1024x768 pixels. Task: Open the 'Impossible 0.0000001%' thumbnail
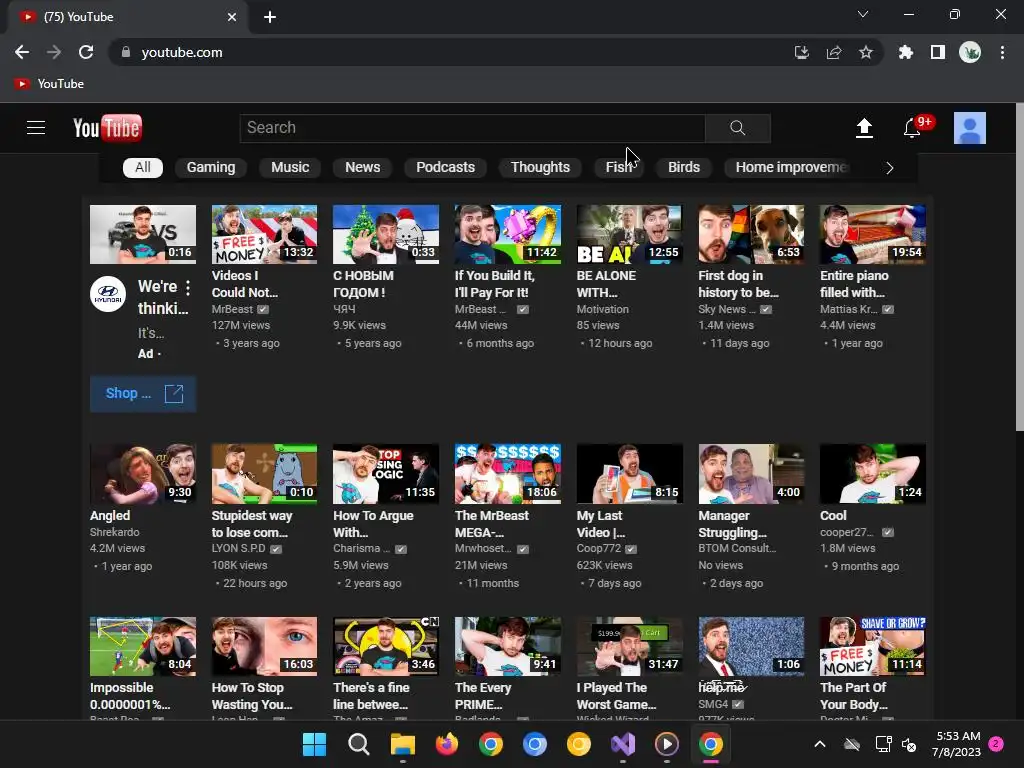(143, 647)
